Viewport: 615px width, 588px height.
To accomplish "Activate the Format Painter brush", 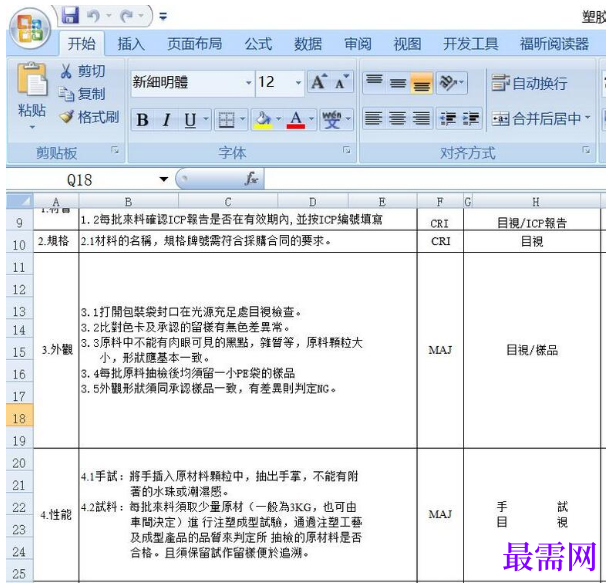I will point(66,117).
